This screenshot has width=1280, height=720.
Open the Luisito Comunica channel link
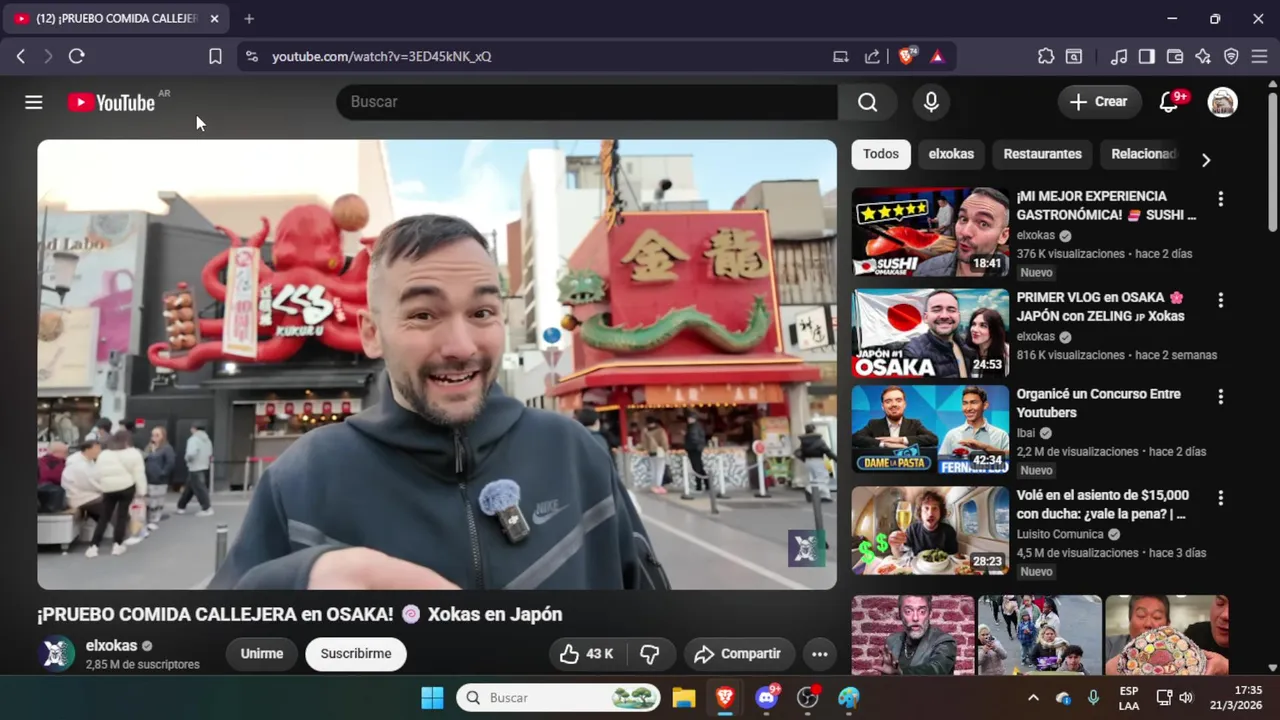point(1060,534)
